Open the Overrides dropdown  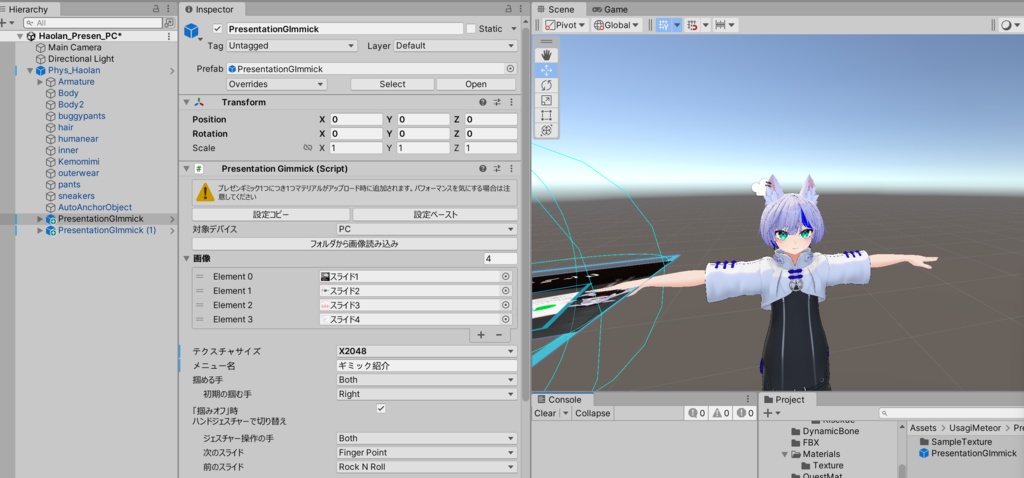point(276,84)
